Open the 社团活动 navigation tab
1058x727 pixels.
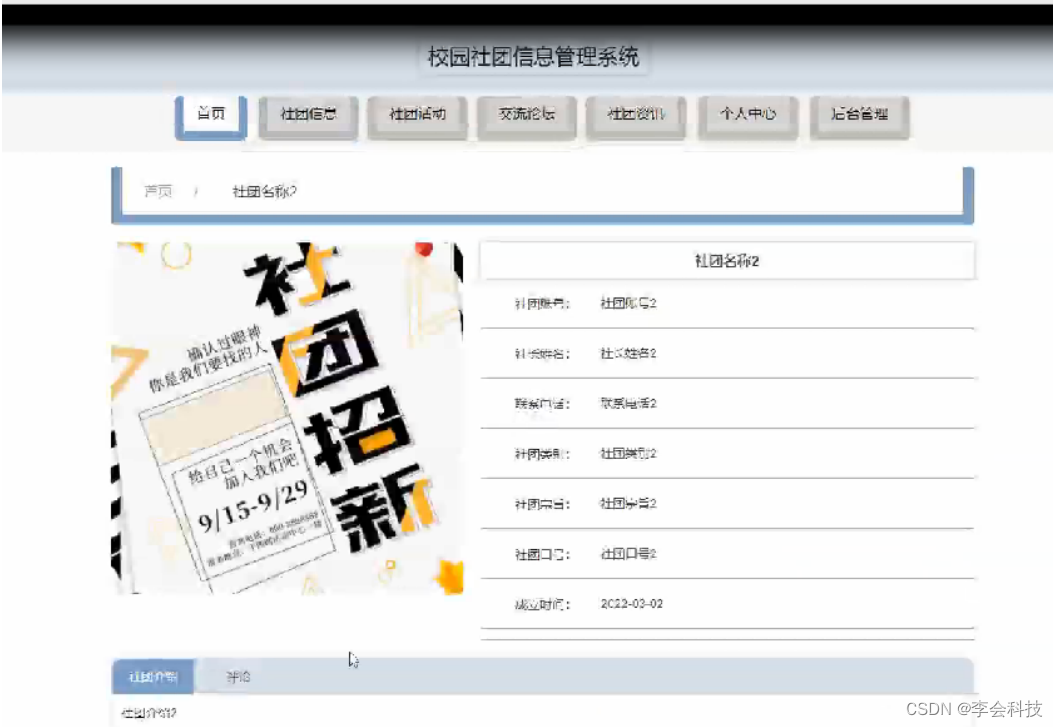click(417, 117)
